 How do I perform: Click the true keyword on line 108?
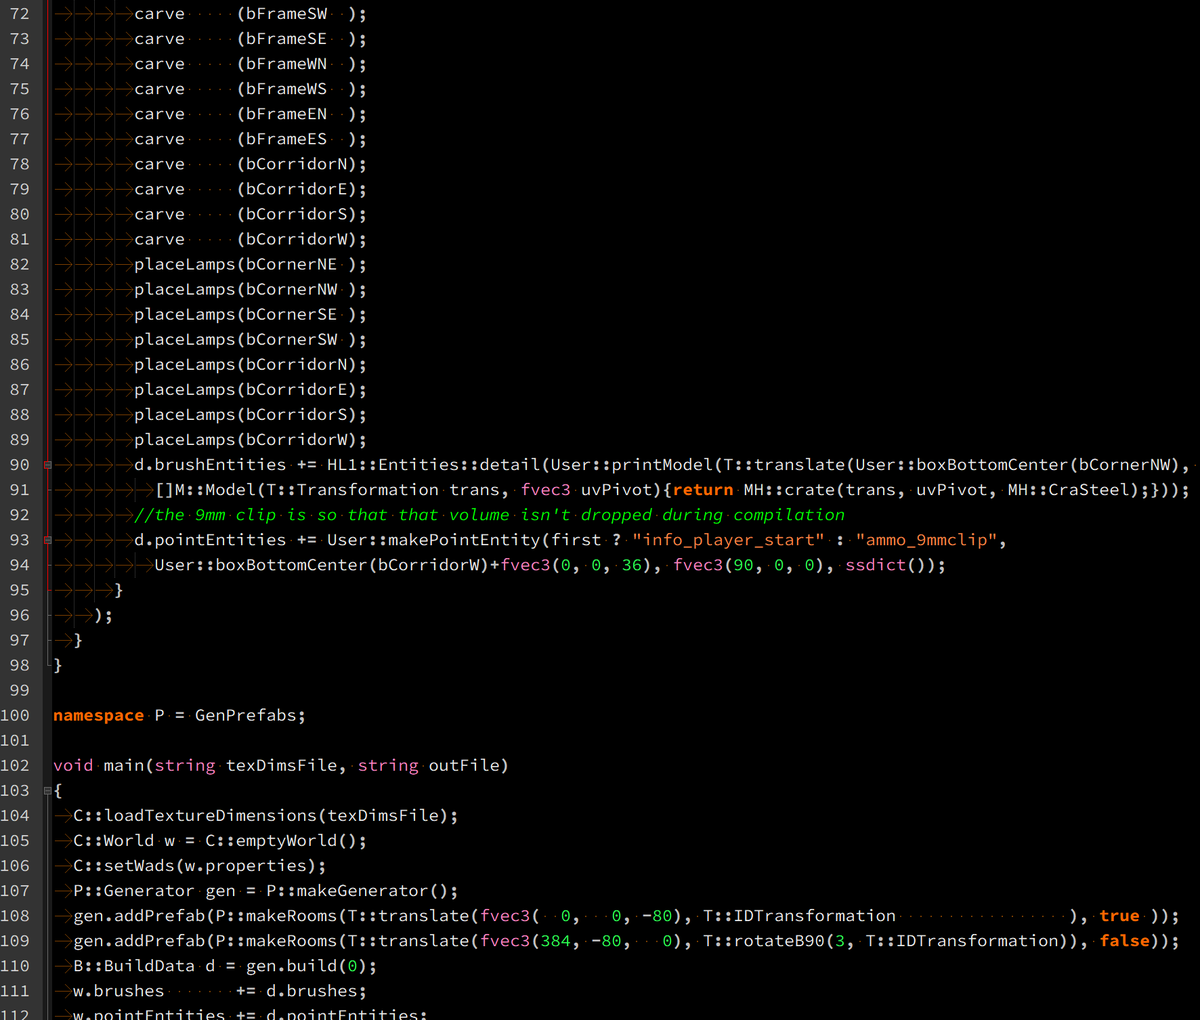coord(1119,914)
